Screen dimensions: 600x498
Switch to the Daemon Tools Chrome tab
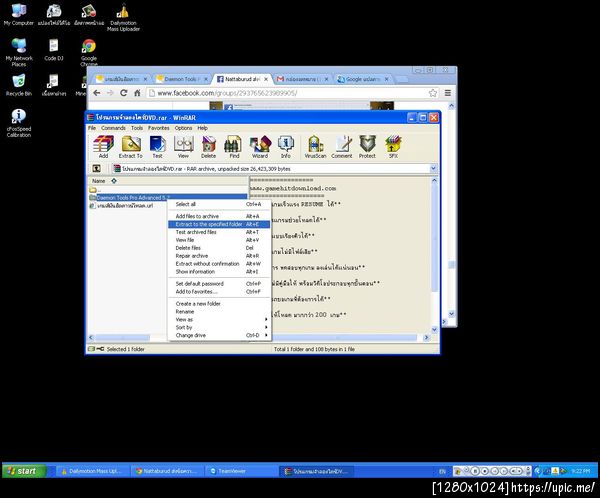pyautogui.click(x=182, y=79)
